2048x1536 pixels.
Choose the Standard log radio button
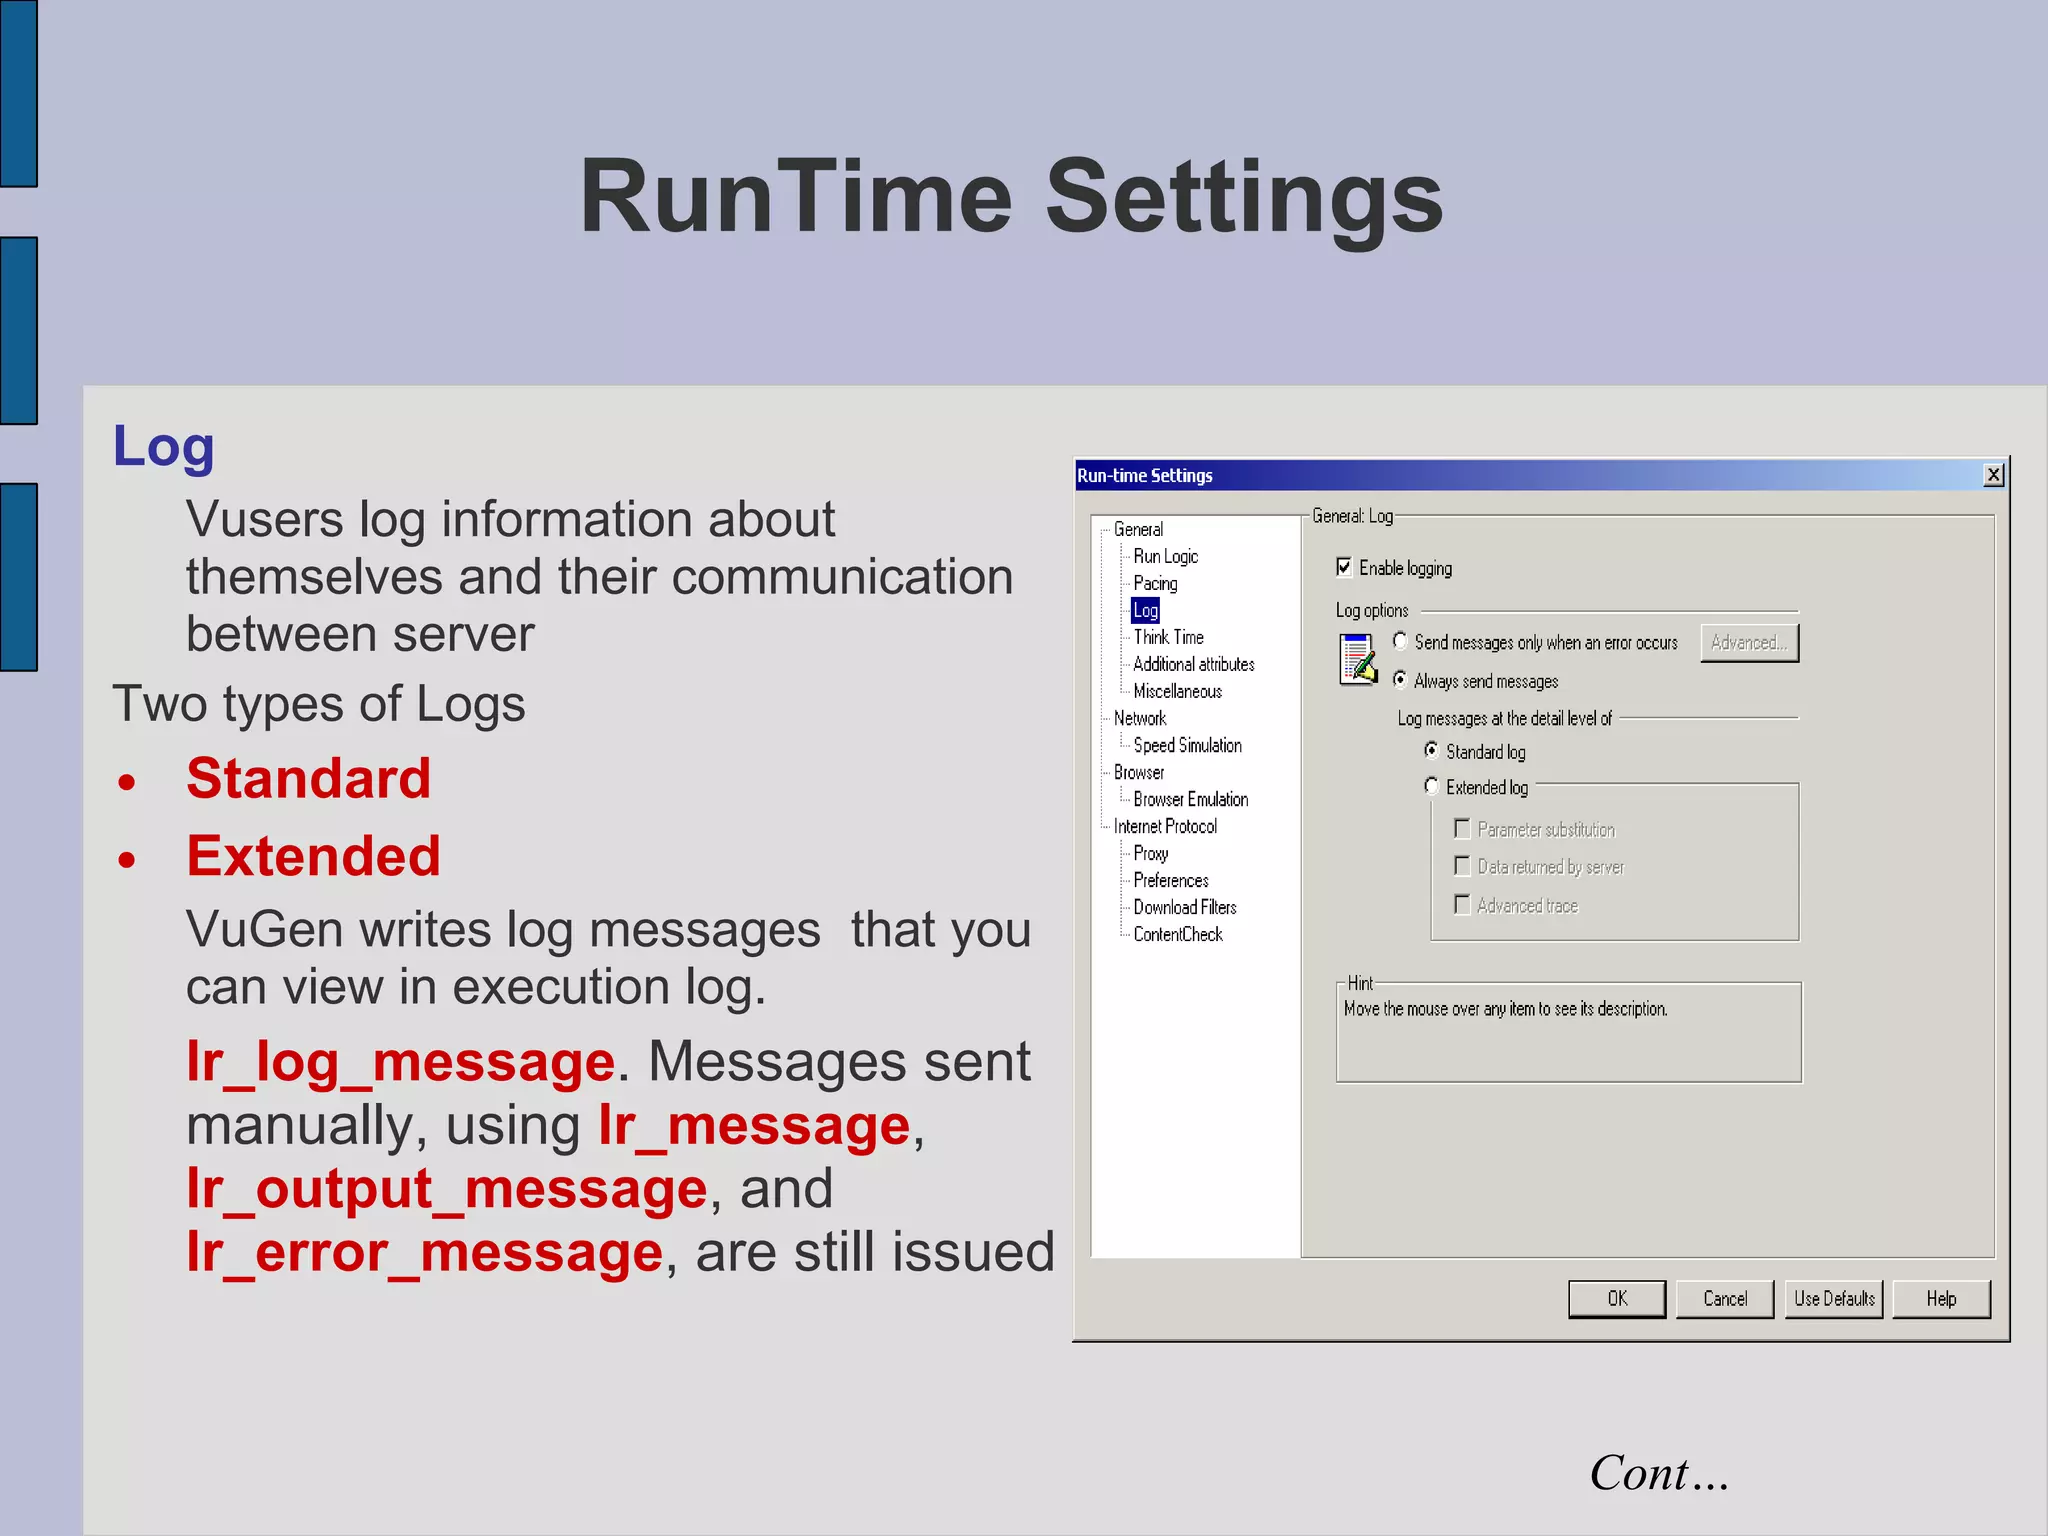coord(1432,750)
